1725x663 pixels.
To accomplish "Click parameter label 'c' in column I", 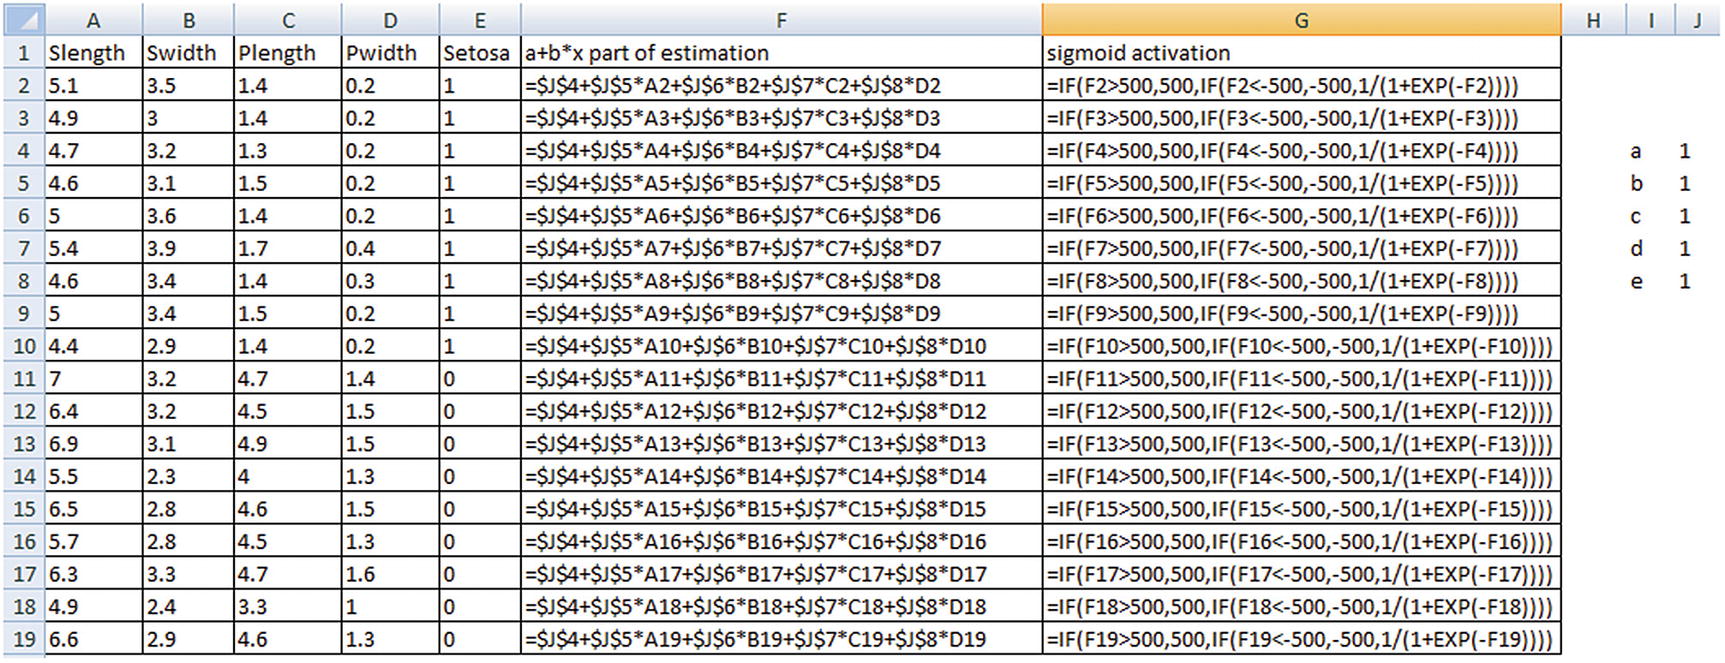I will [1636, 216].
